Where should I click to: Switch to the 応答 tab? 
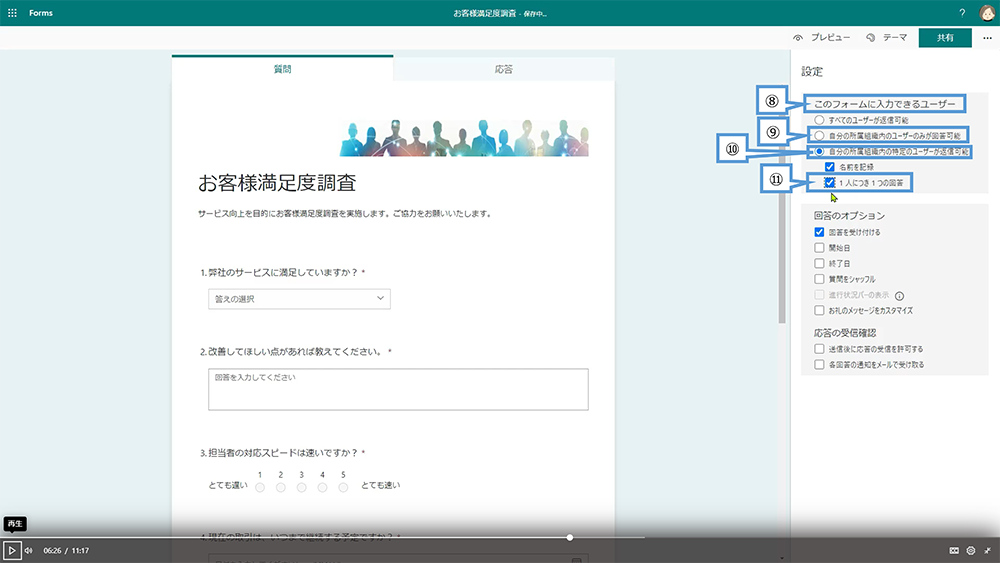[x=504, y=69]
